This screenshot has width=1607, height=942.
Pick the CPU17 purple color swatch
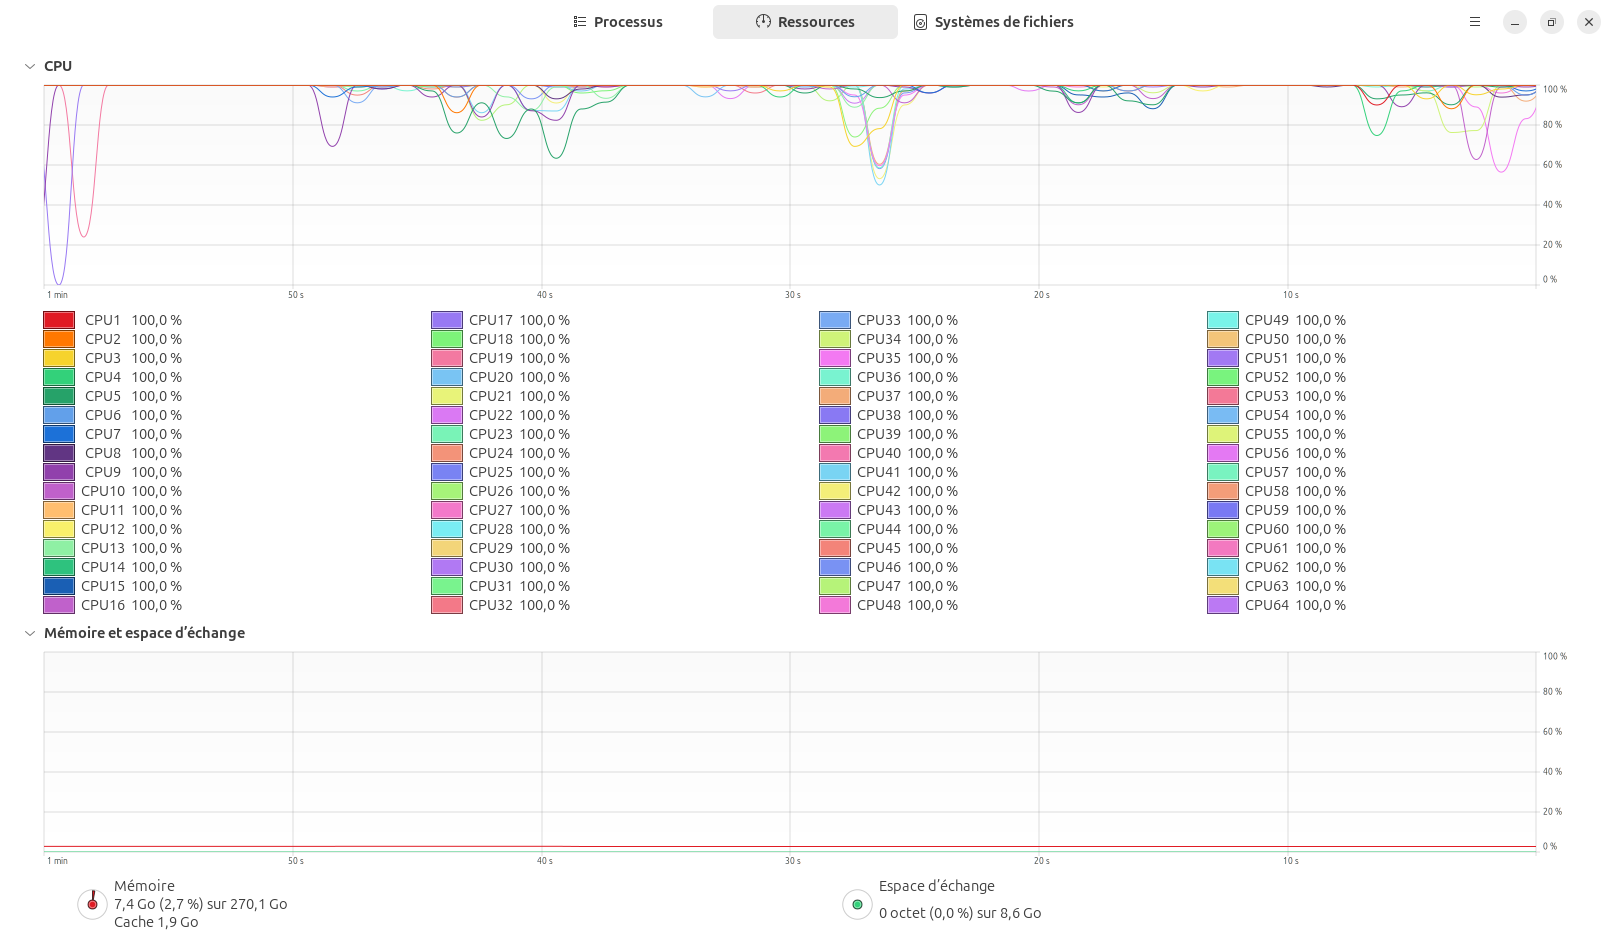click(447, 320)
